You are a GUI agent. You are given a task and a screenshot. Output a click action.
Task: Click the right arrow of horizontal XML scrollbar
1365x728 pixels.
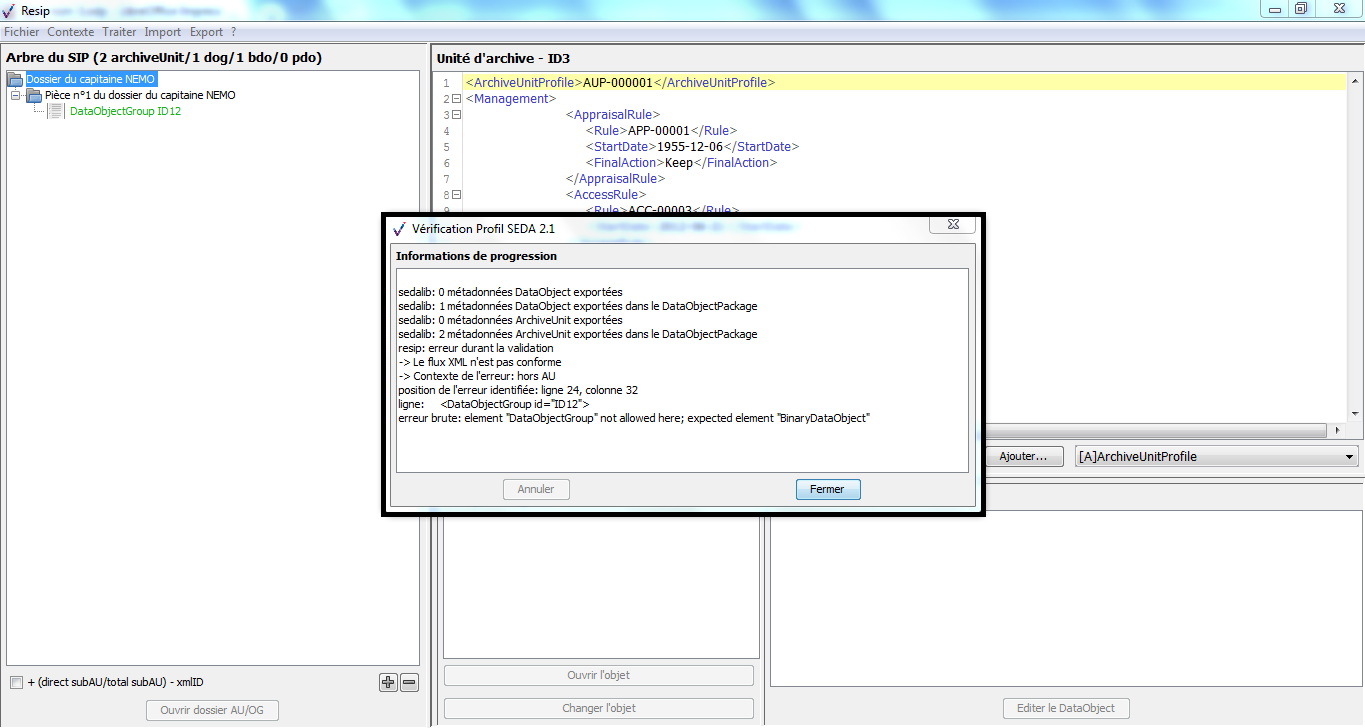click(1338, 430)
